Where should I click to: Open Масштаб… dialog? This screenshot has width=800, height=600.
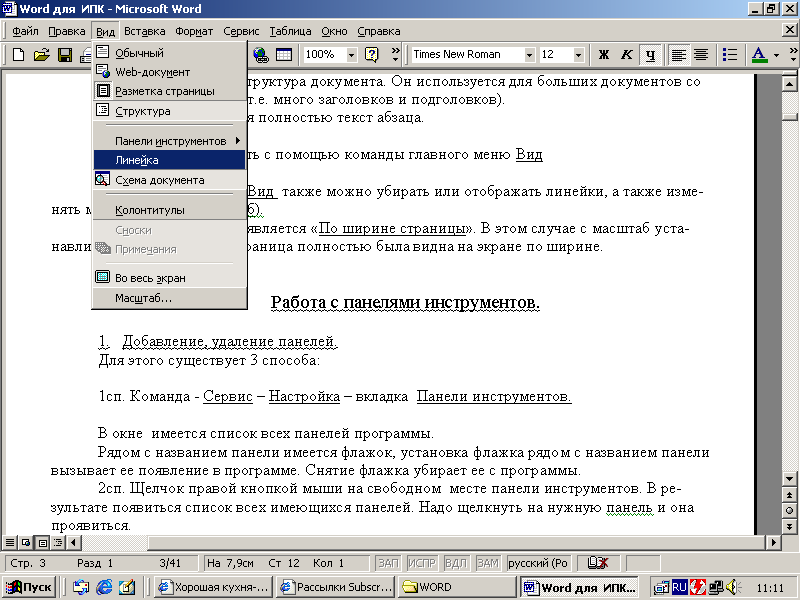pos(169,298)
